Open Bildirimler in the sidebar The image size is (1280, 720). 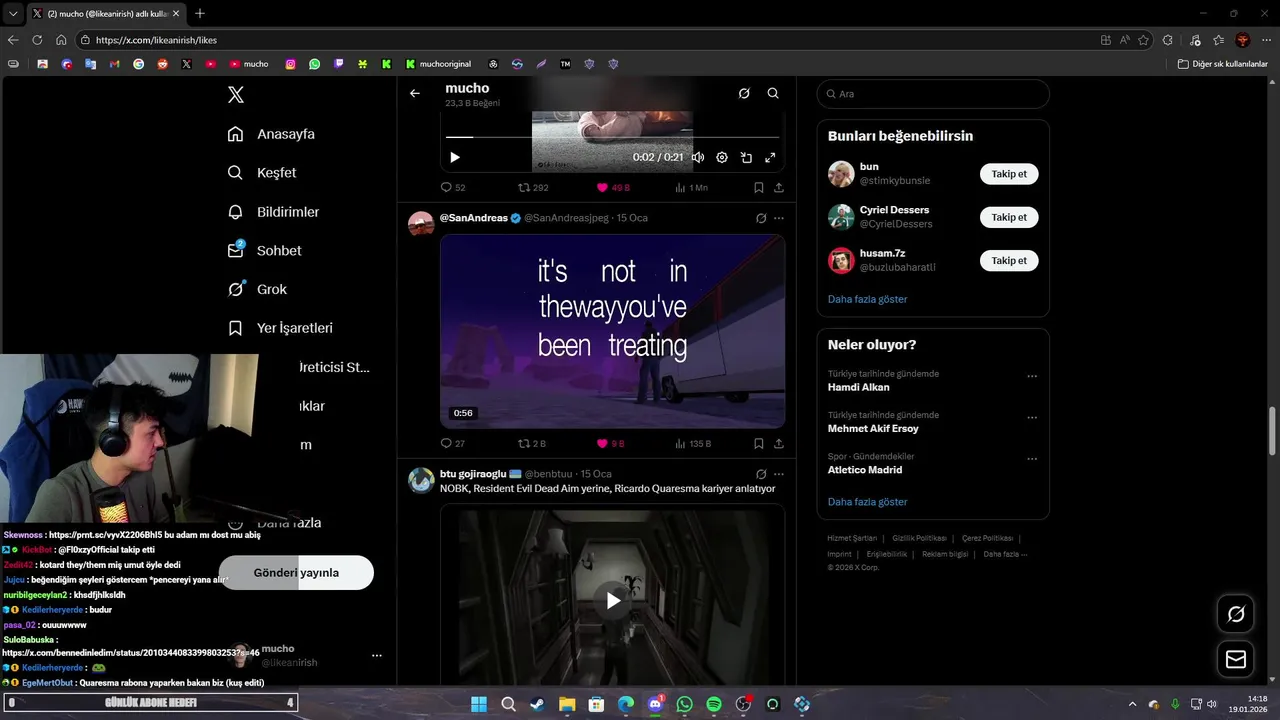[x=274, y=212]
